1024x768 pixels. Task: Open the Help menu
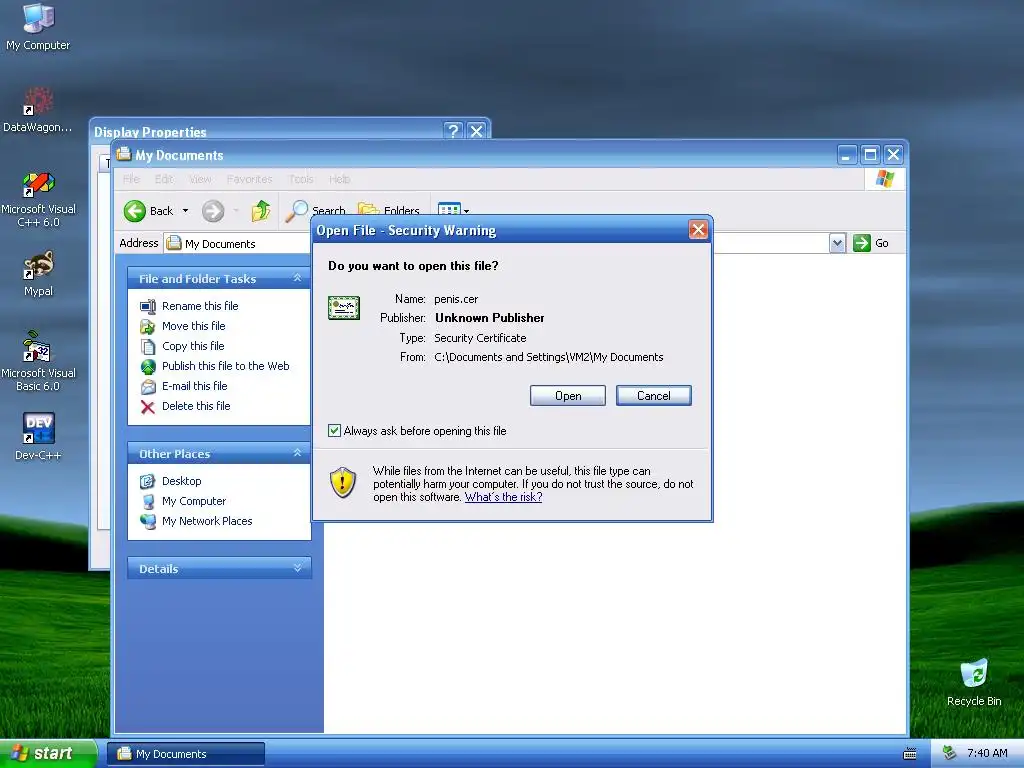340,179
